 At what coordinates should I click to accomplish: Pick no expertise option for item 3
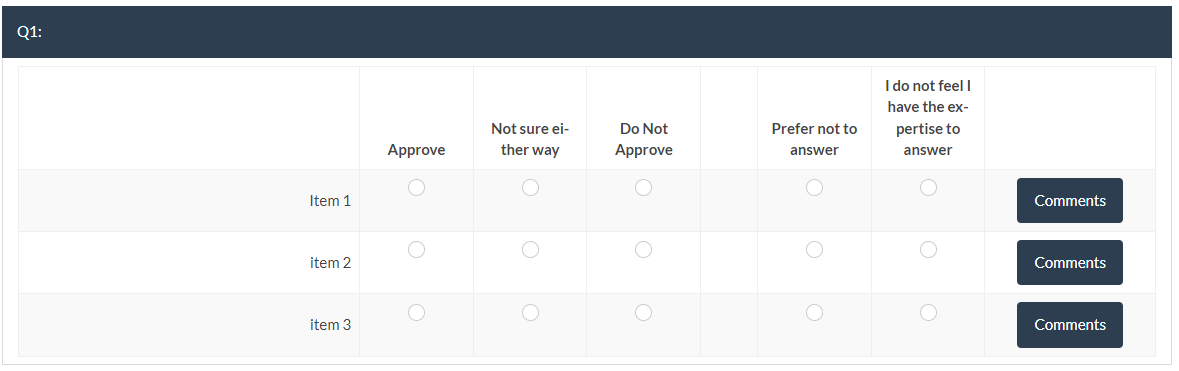929,312
